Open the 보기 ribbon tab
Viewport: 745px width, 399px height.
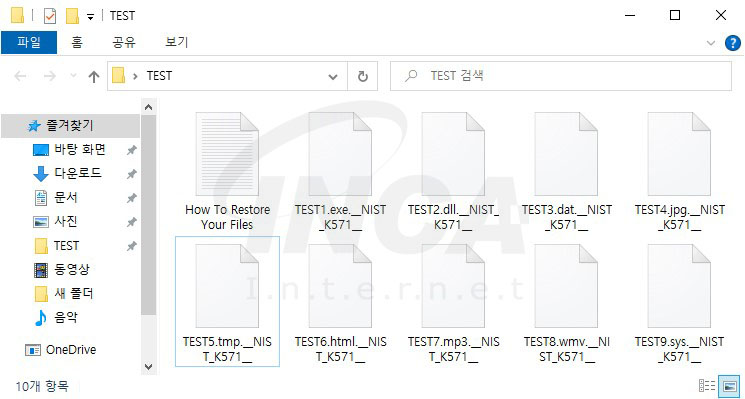177,43
